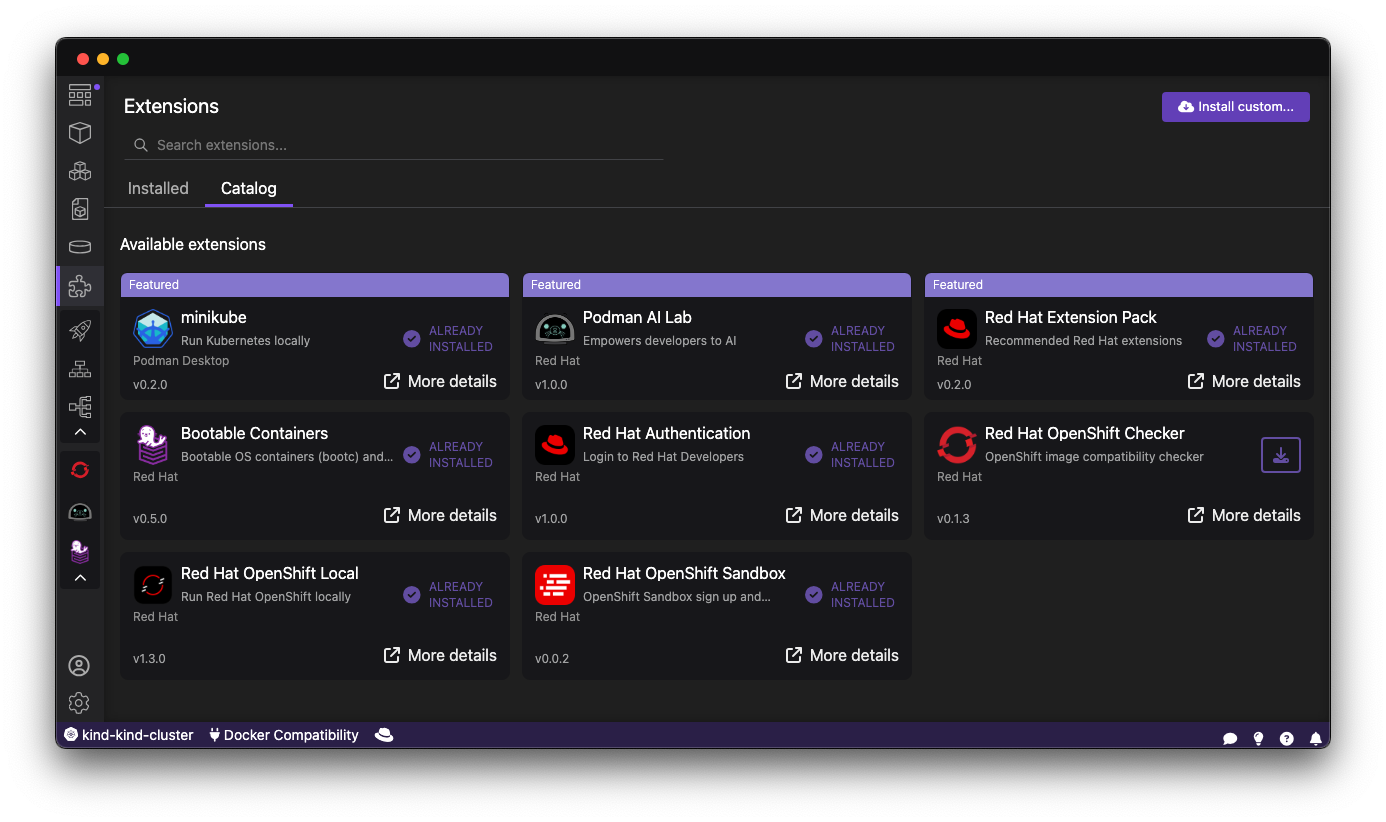Click the Red Hat OpenShift Checker logo

pos(957,445)
